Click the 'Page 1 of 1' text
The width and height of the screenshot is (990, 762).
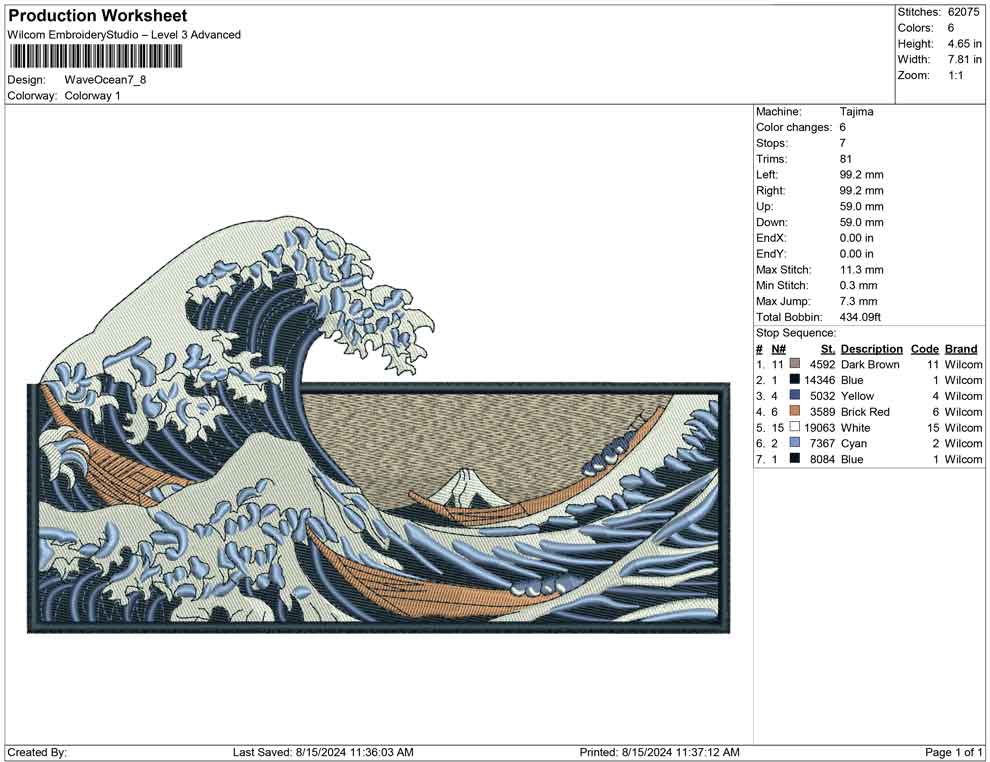coord(953,752)
